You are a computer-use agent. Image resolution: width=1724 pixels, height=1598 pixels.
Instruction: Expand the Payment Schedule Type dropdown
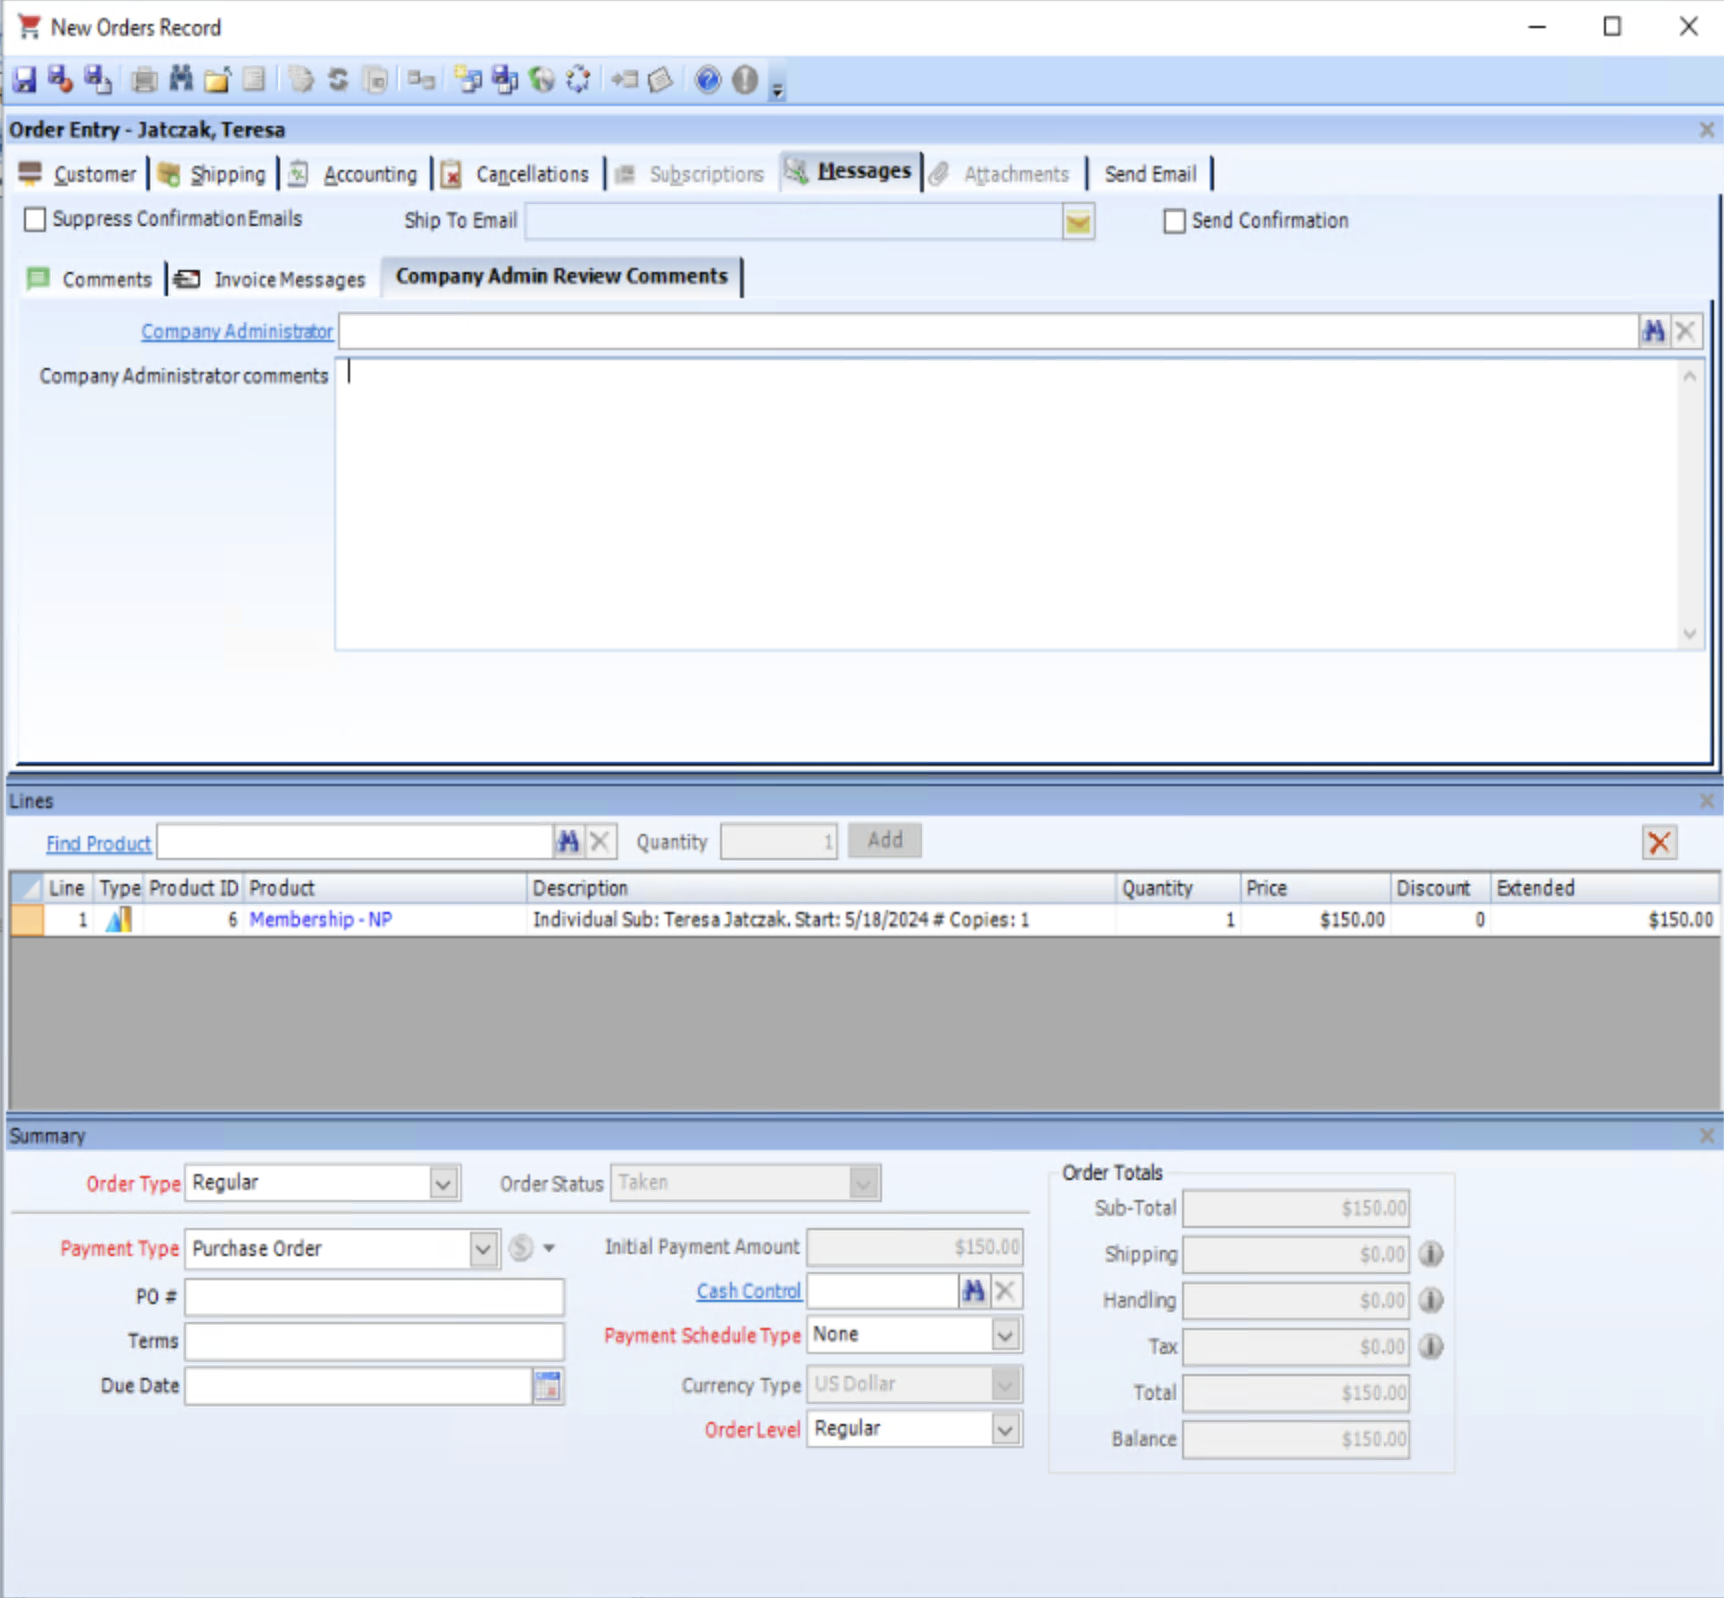click(1005, 1335)
